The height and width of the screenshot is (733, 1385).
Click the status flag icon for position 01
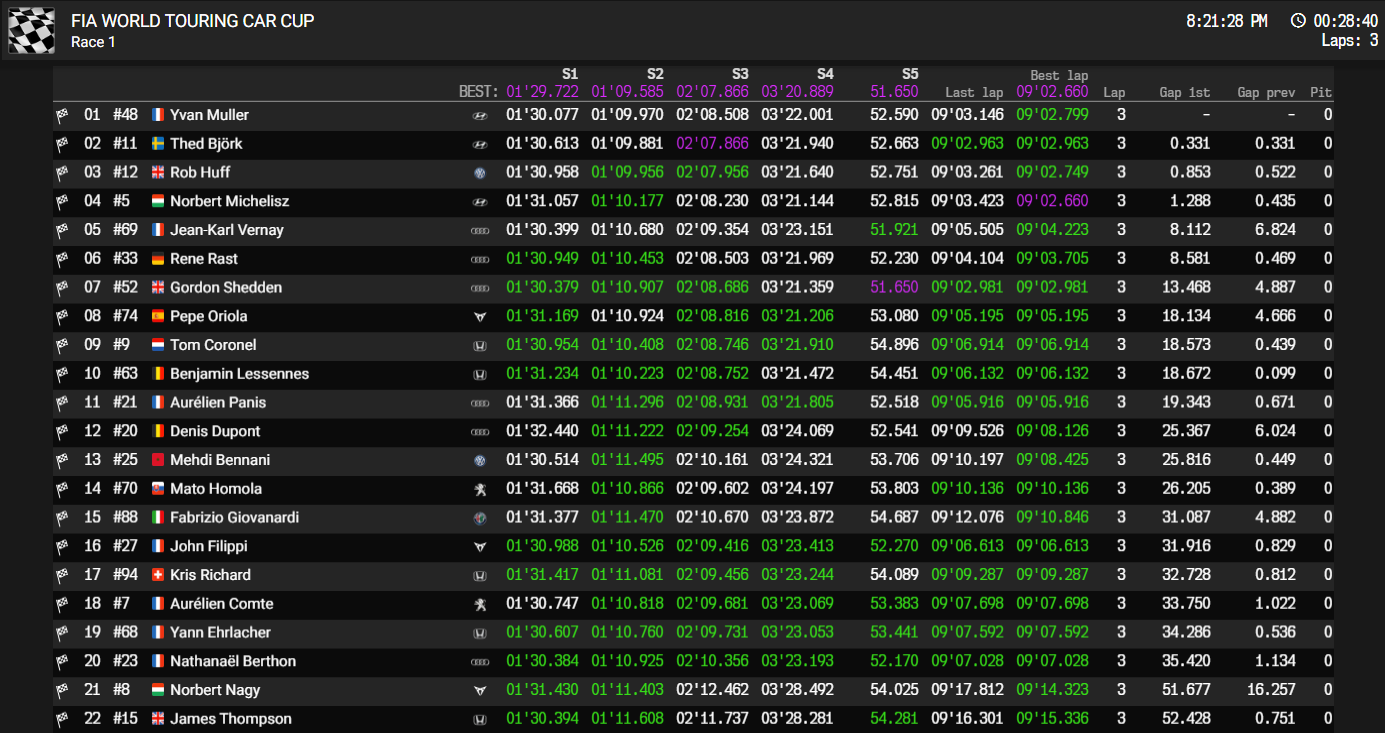62,115
